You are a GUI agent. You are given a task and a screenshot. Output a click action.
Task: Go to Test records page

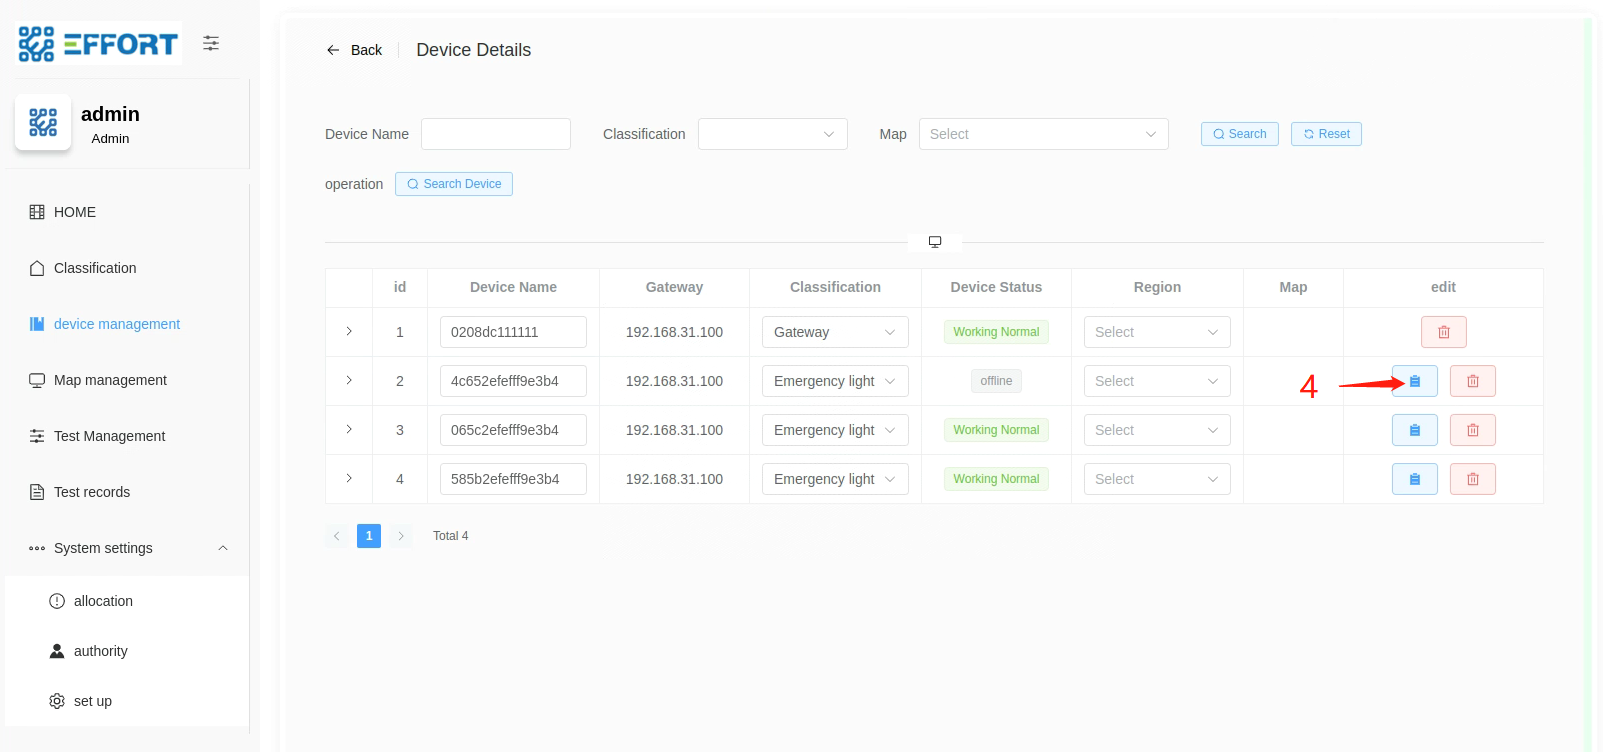tap(92, 492)
